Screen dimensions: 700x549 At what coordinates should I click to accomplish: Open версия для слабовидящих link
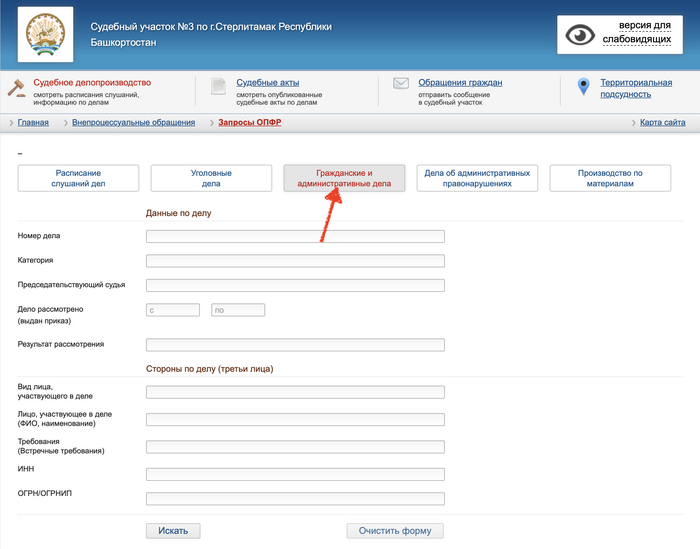pos(637,32)
